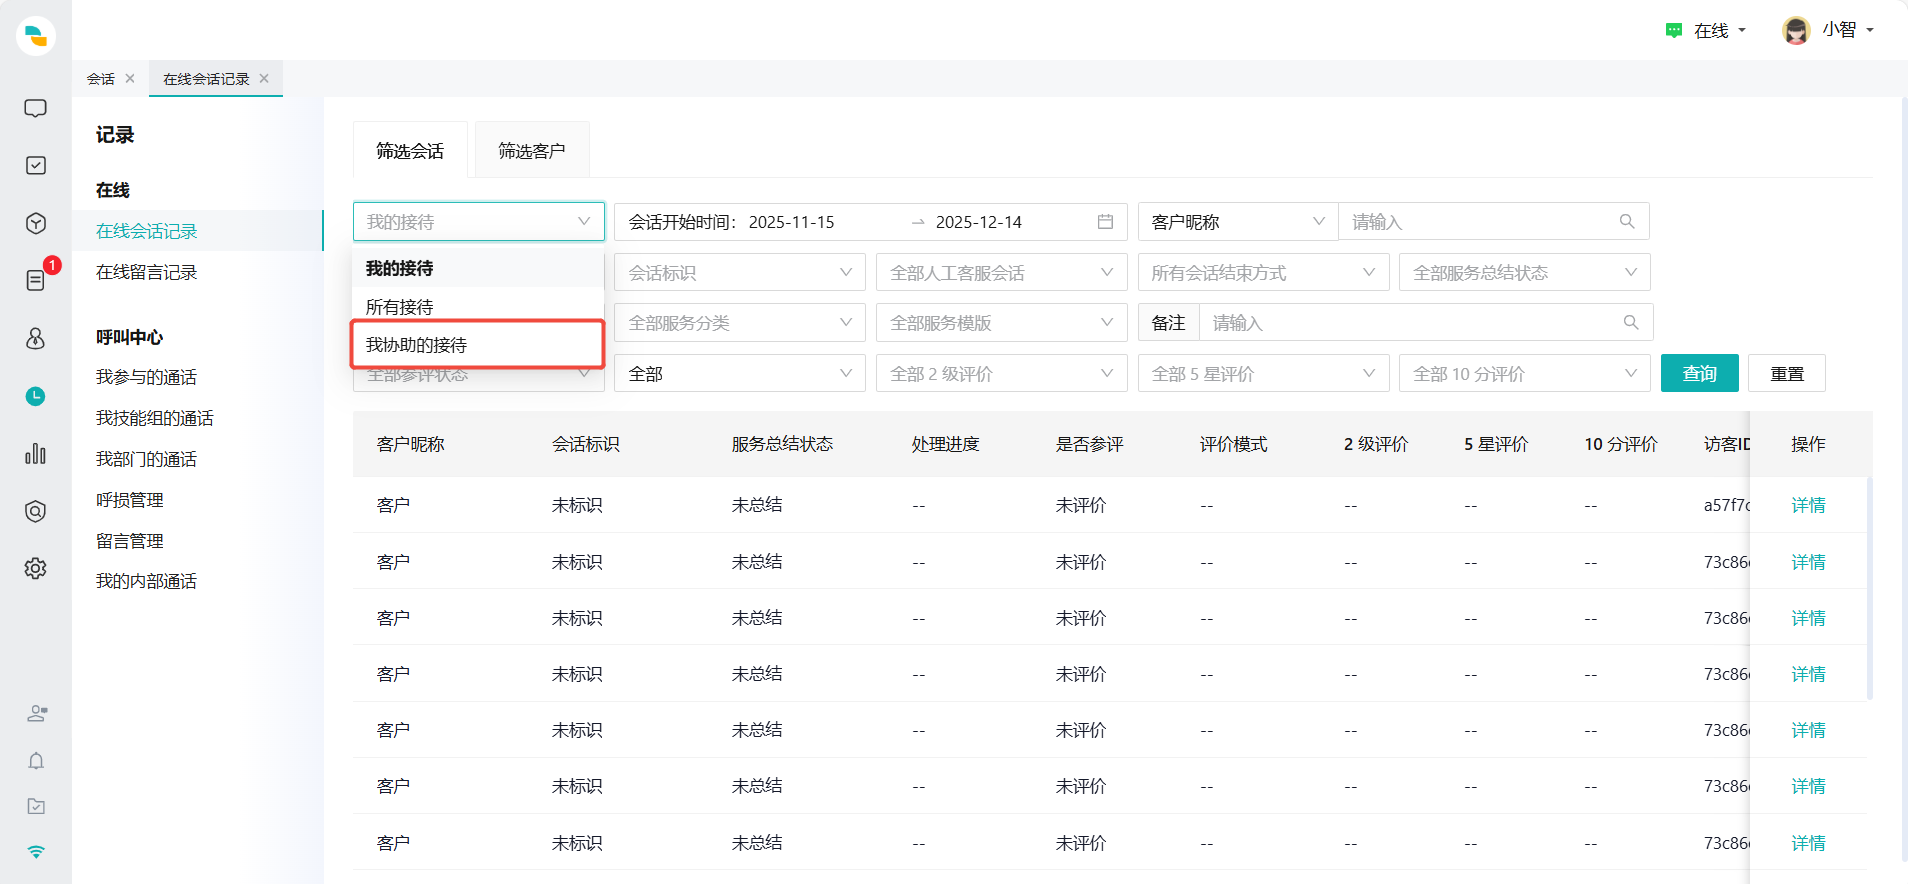The image size is (1908, 884).
Task: Click the calendar icon in date range
Action: (x=1105, y=222)
